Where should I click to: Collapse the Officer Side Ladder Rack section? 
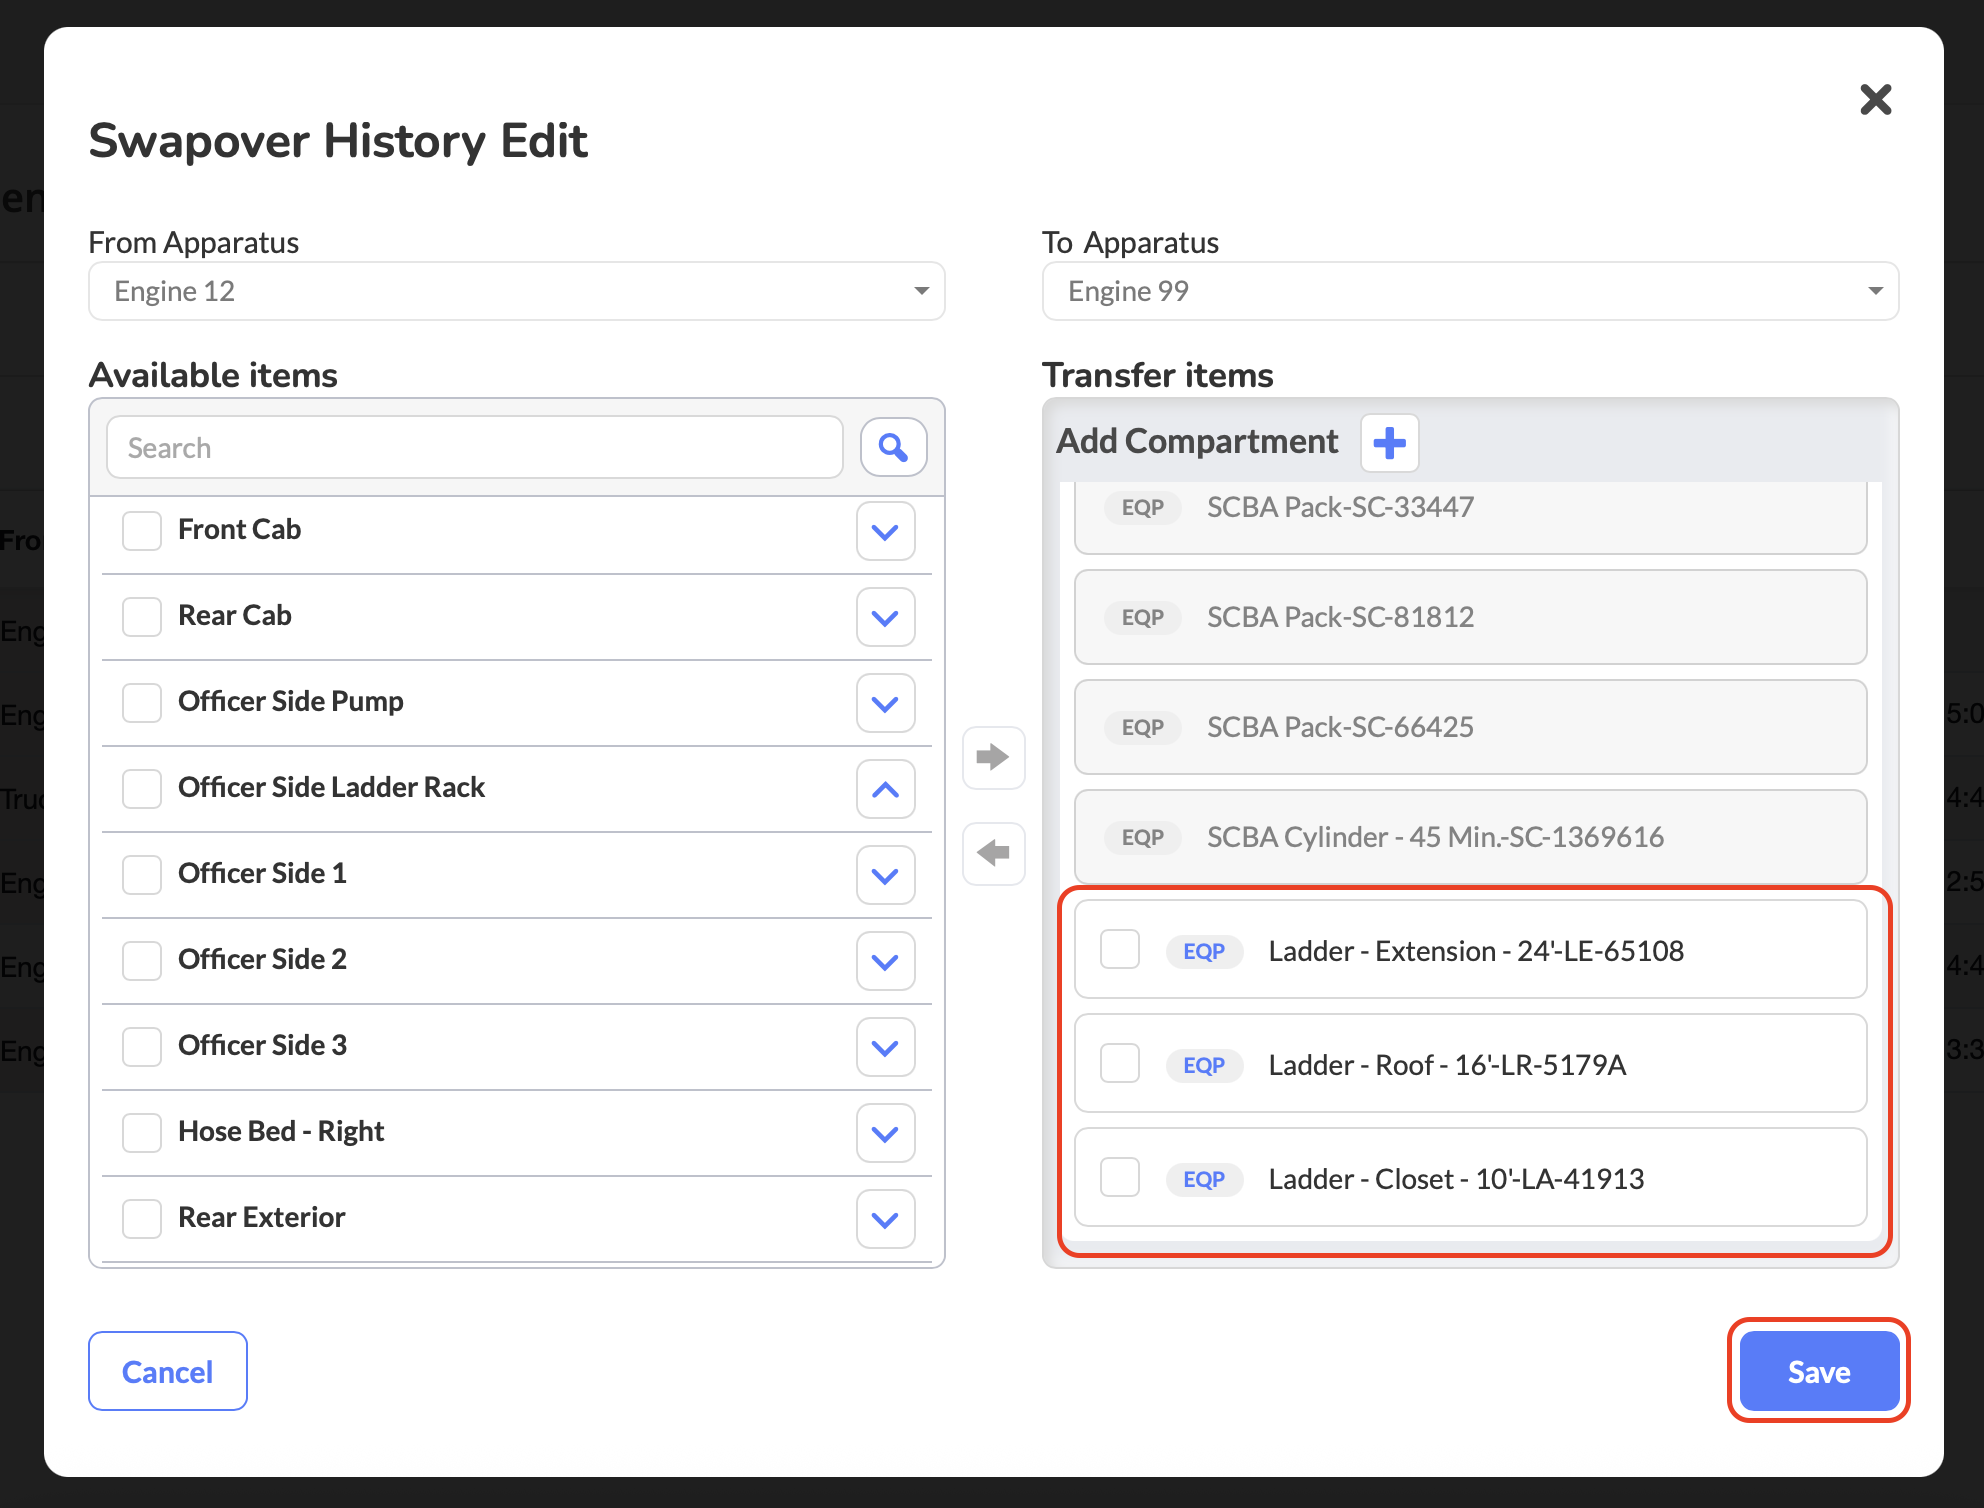[885, 789]
